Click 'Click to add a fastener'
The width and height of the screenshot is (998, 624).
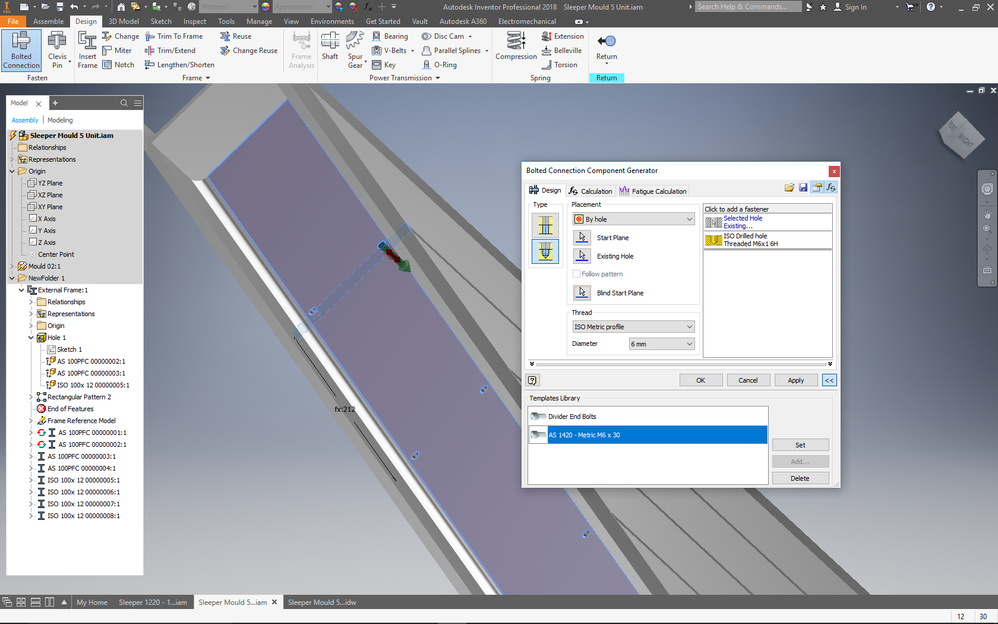coord(767,209)
